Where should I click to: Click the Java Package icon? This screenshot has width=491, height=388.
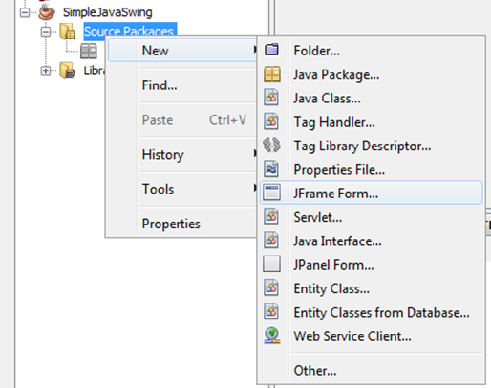[x=272, y=74]
